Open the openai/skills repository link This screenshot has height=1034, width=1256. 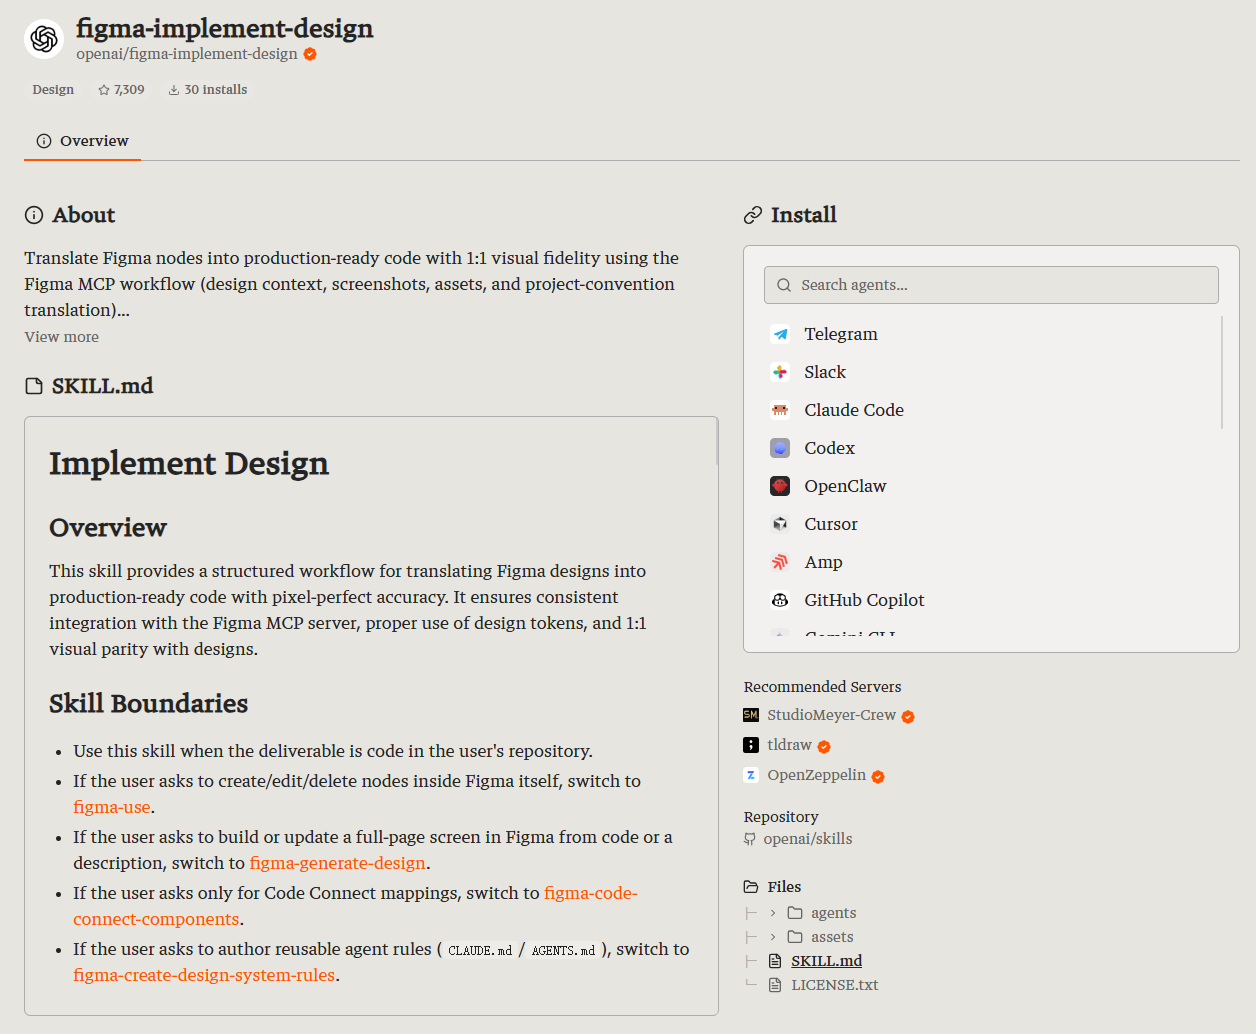tap(808, 839)
